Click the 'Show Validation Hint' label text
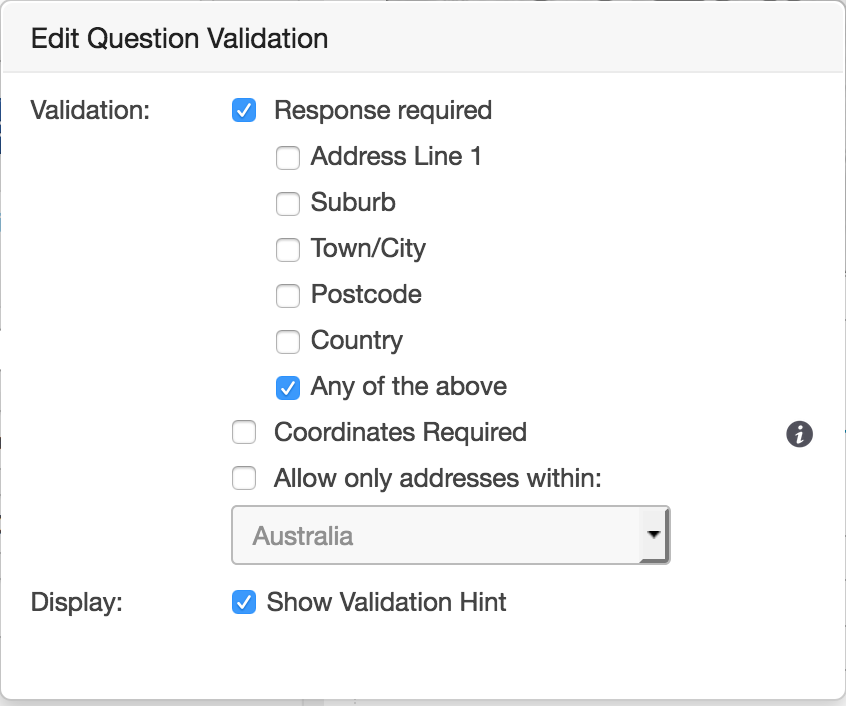 tap(386, 602)
